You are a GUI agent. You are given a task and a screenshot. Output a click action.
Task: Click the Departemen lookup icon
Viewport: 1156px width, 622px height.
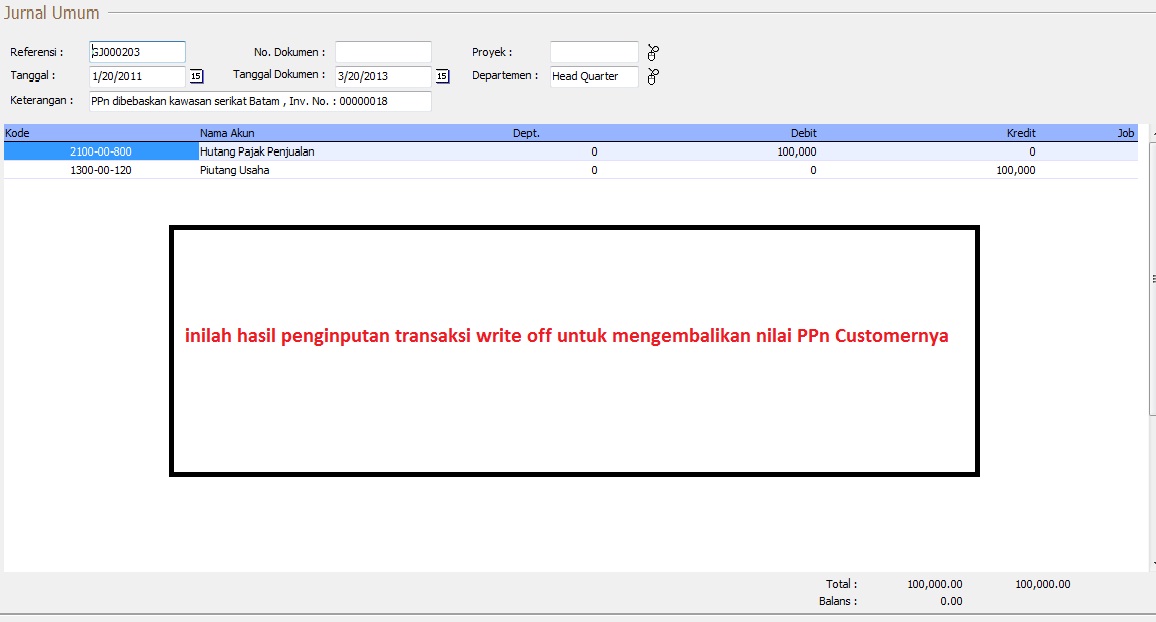click(x=654, y=77)
